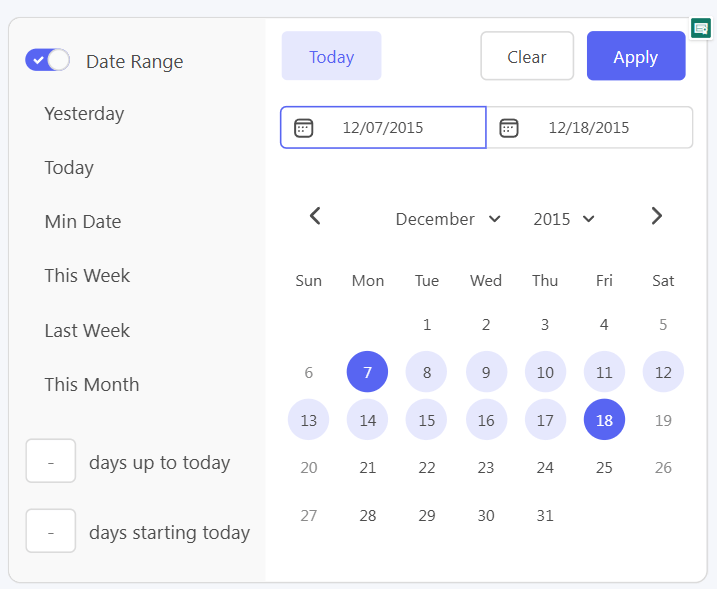Viewport: 717px width, 589px height.
Task: Select the Last Week preset
Action: click(87, 330)
